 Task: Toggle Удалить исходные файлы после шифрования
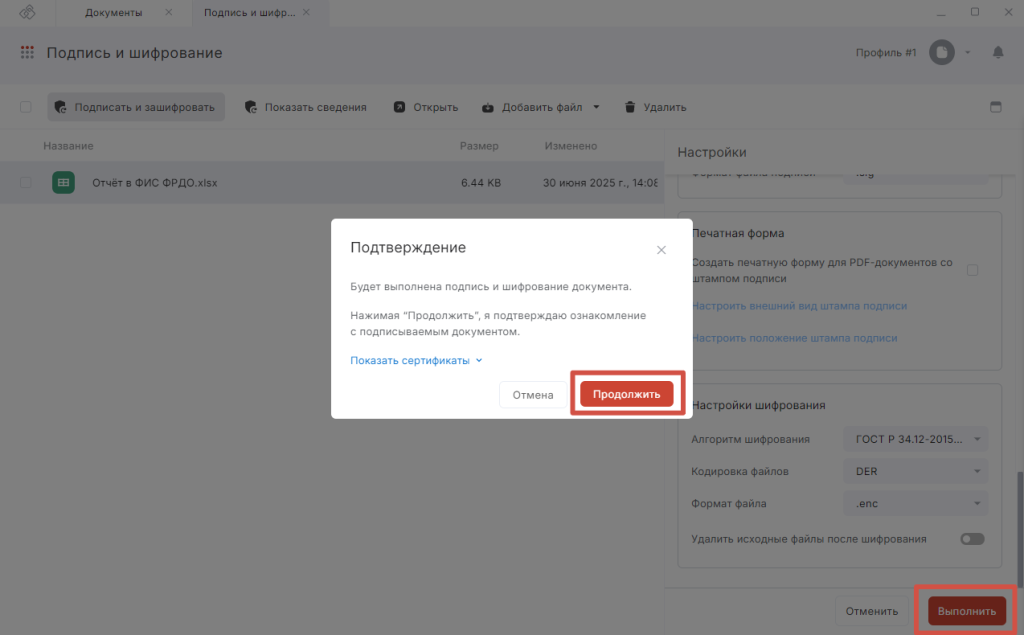(972, 539)
